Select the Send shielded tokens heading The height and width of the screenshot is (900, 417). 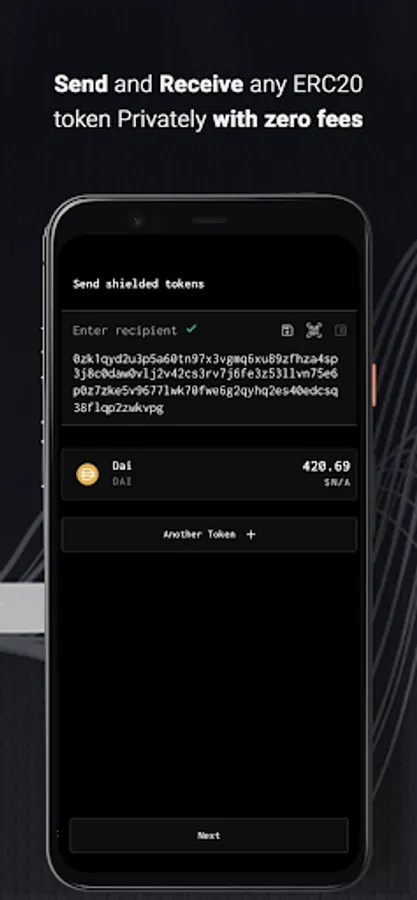tap(138, 284)
